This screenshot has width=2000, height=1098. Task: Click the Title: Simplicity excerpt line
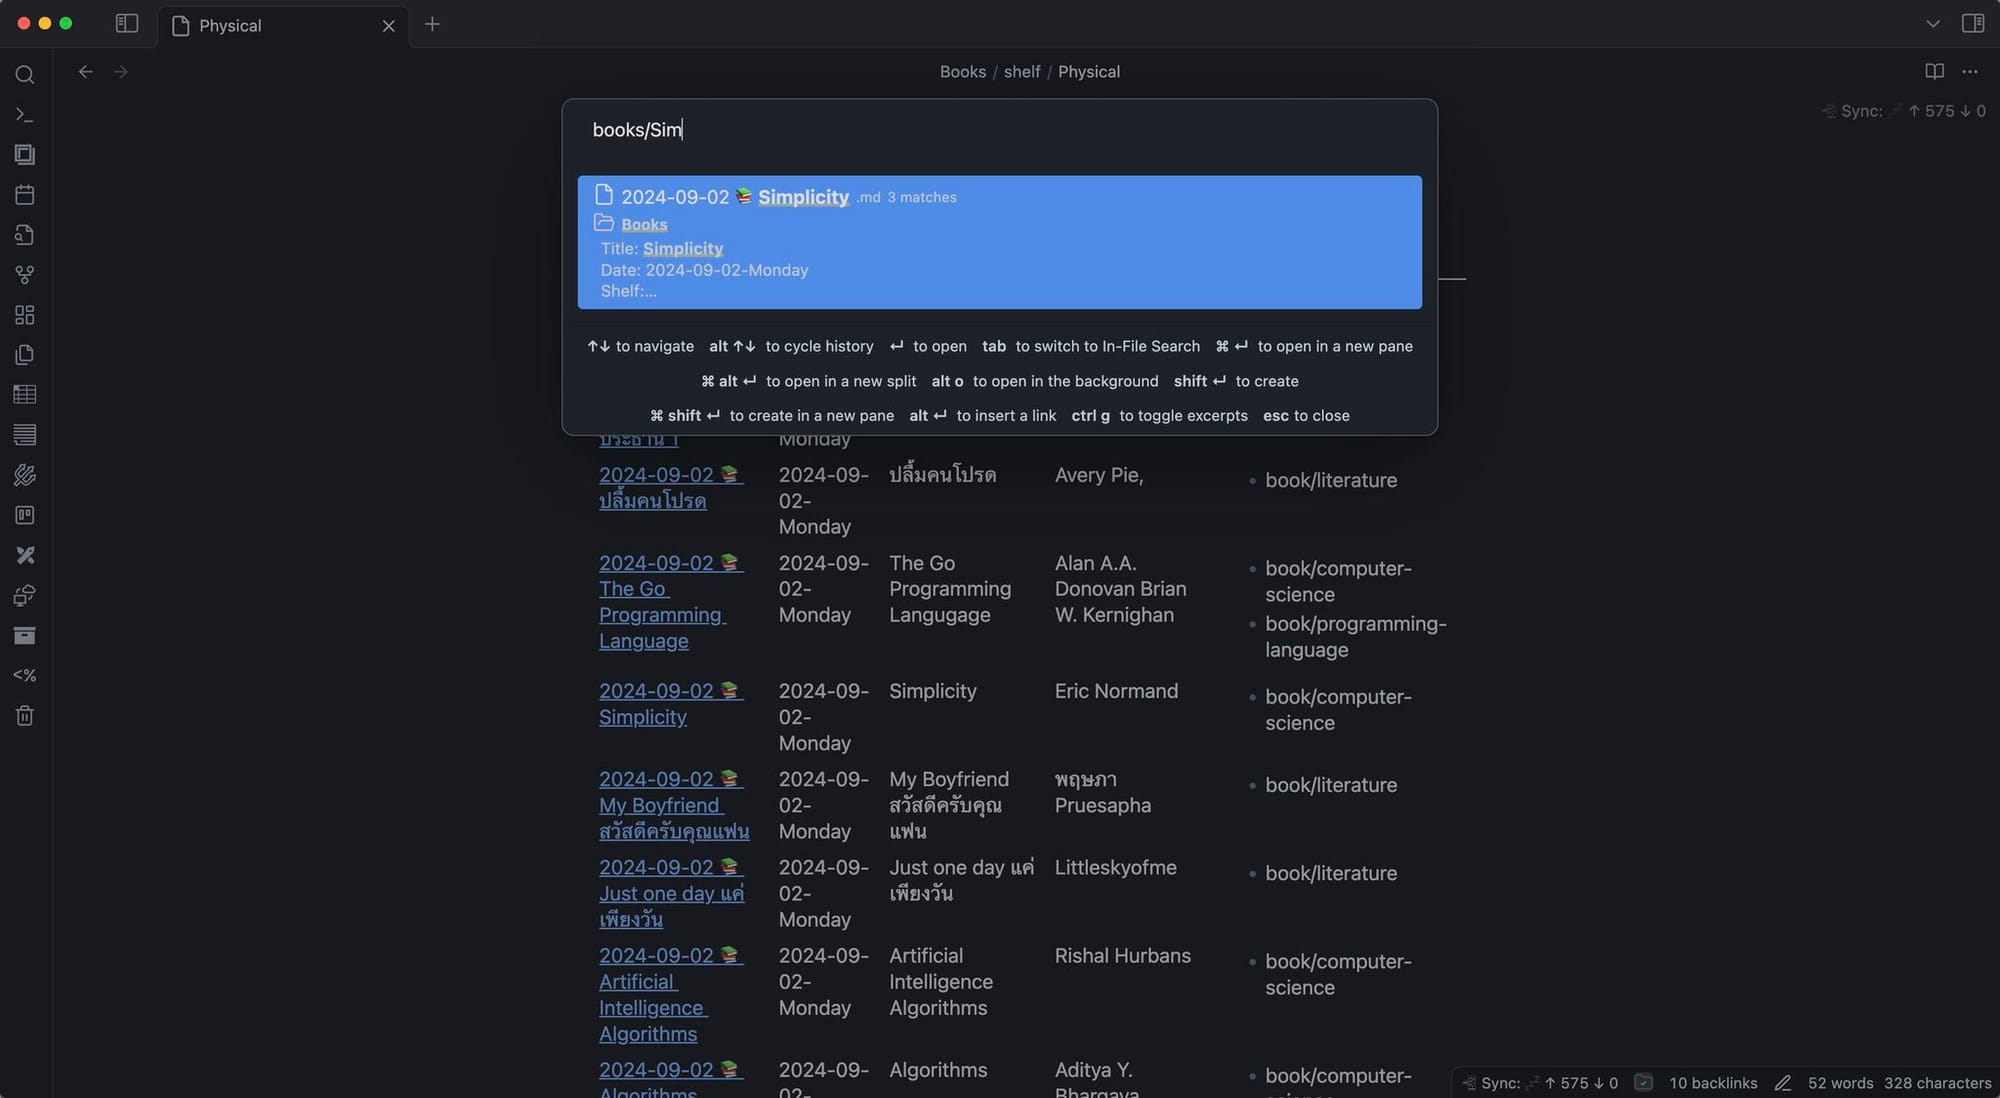pyautogui.click(x=661, y=249)
